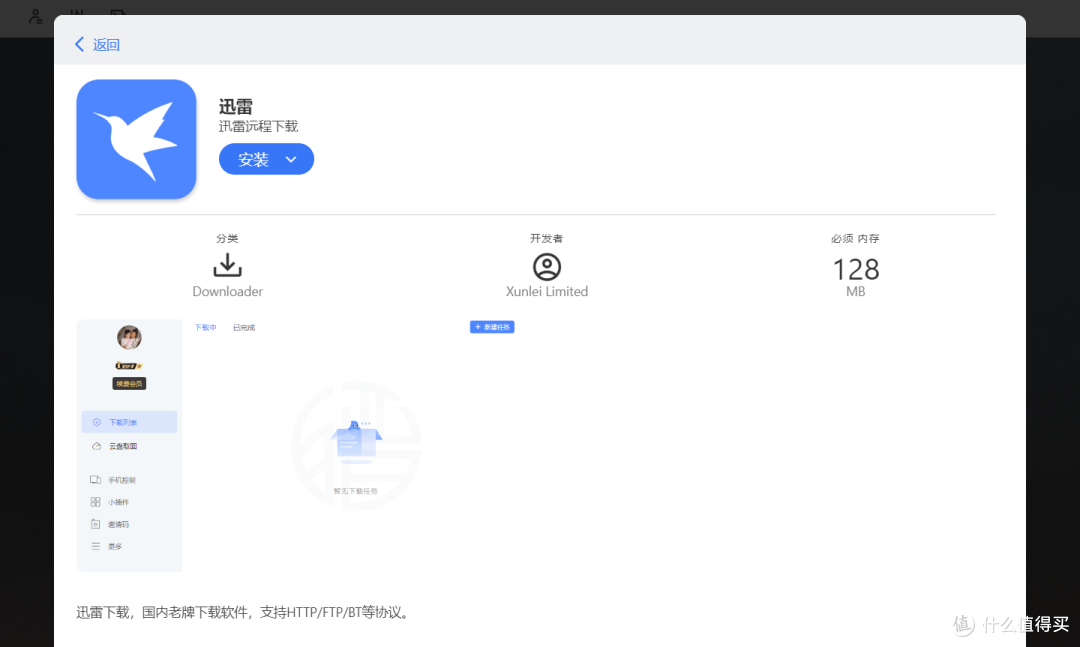Screen dimensions: 1080x647
Task: Select the app title 迅雷
Action: click(236, 107)
